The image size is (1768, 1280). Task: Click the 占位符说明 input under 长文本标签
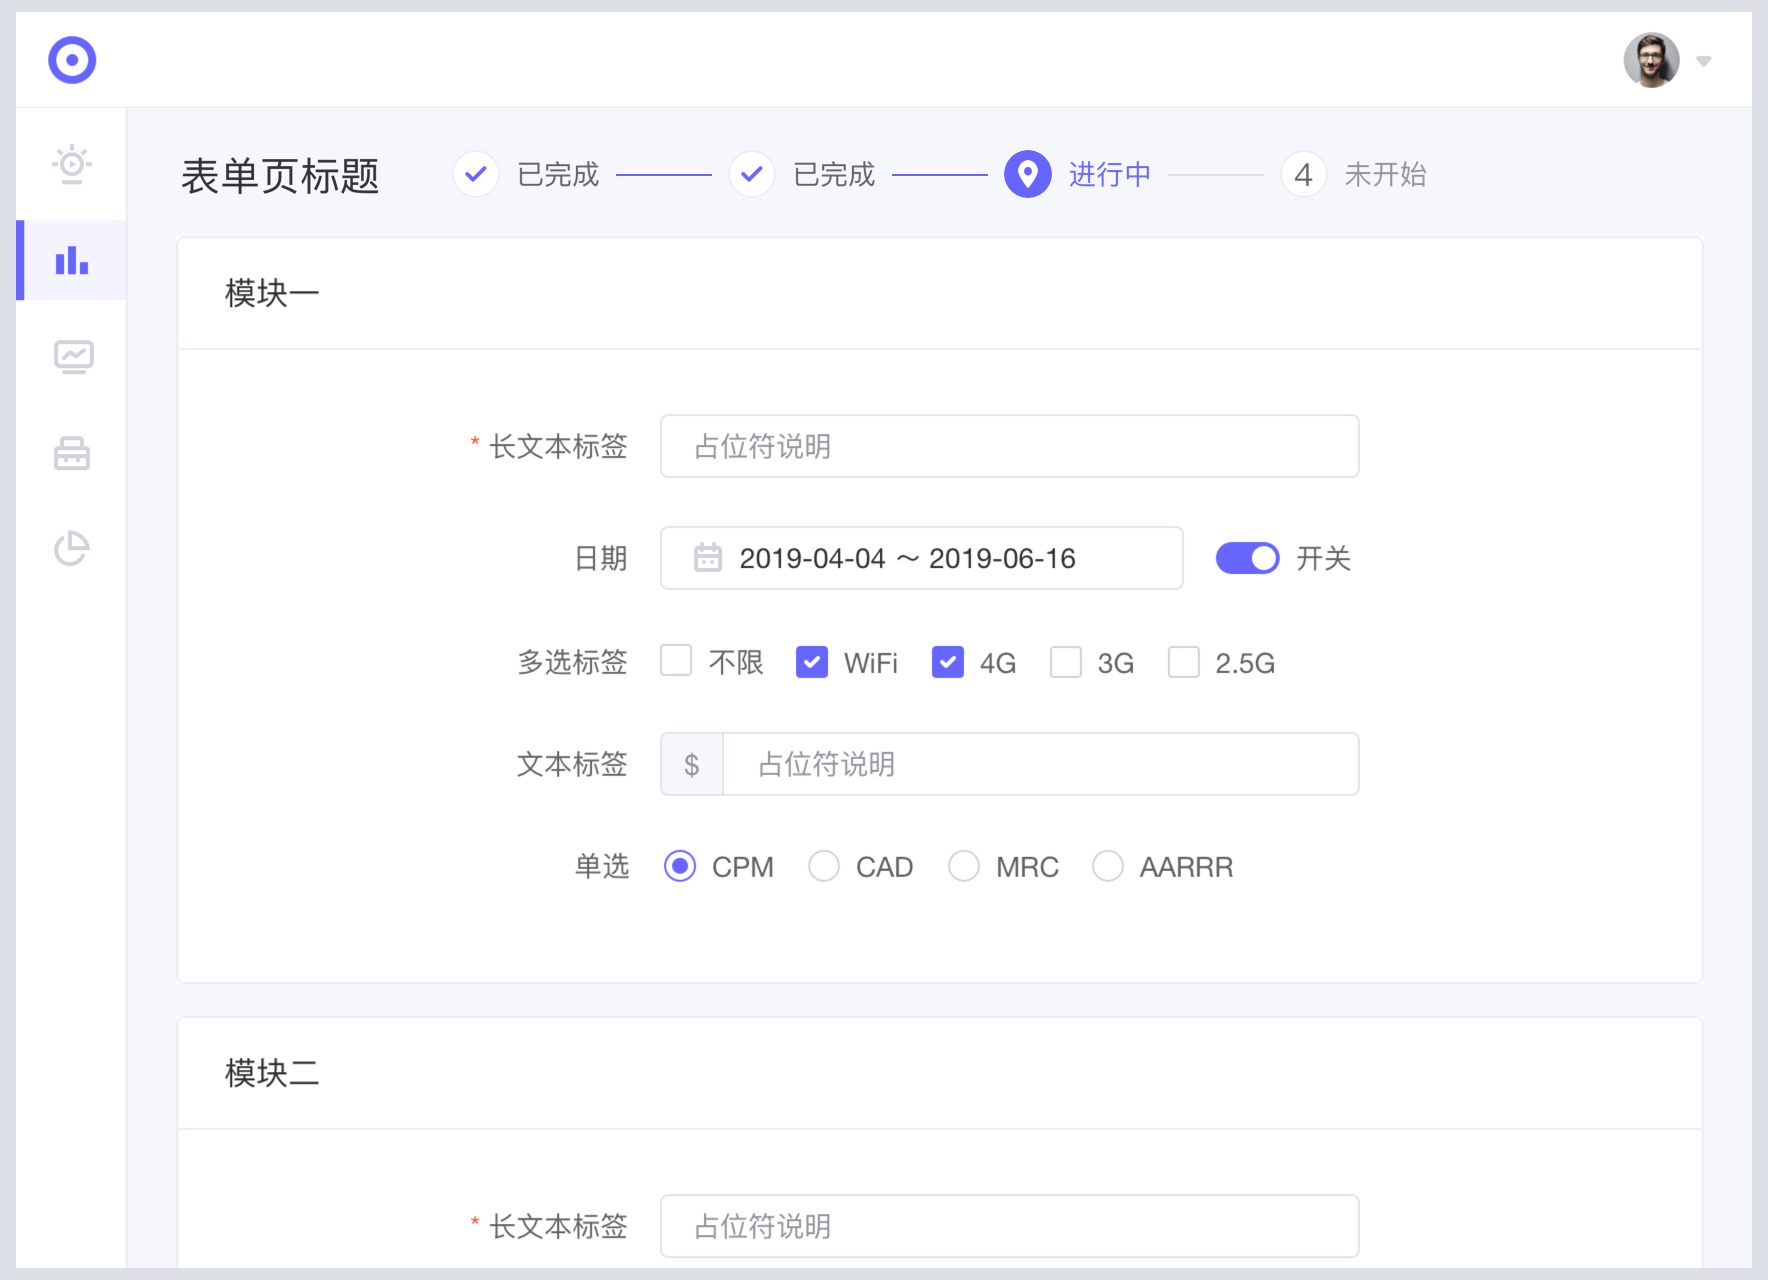click(1009, 447)
